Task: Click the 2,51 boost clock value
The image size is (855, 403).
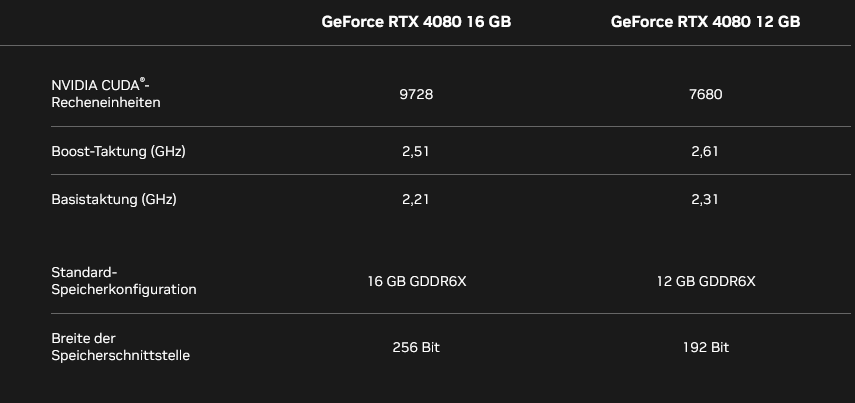Action: (x=416, y=151)
